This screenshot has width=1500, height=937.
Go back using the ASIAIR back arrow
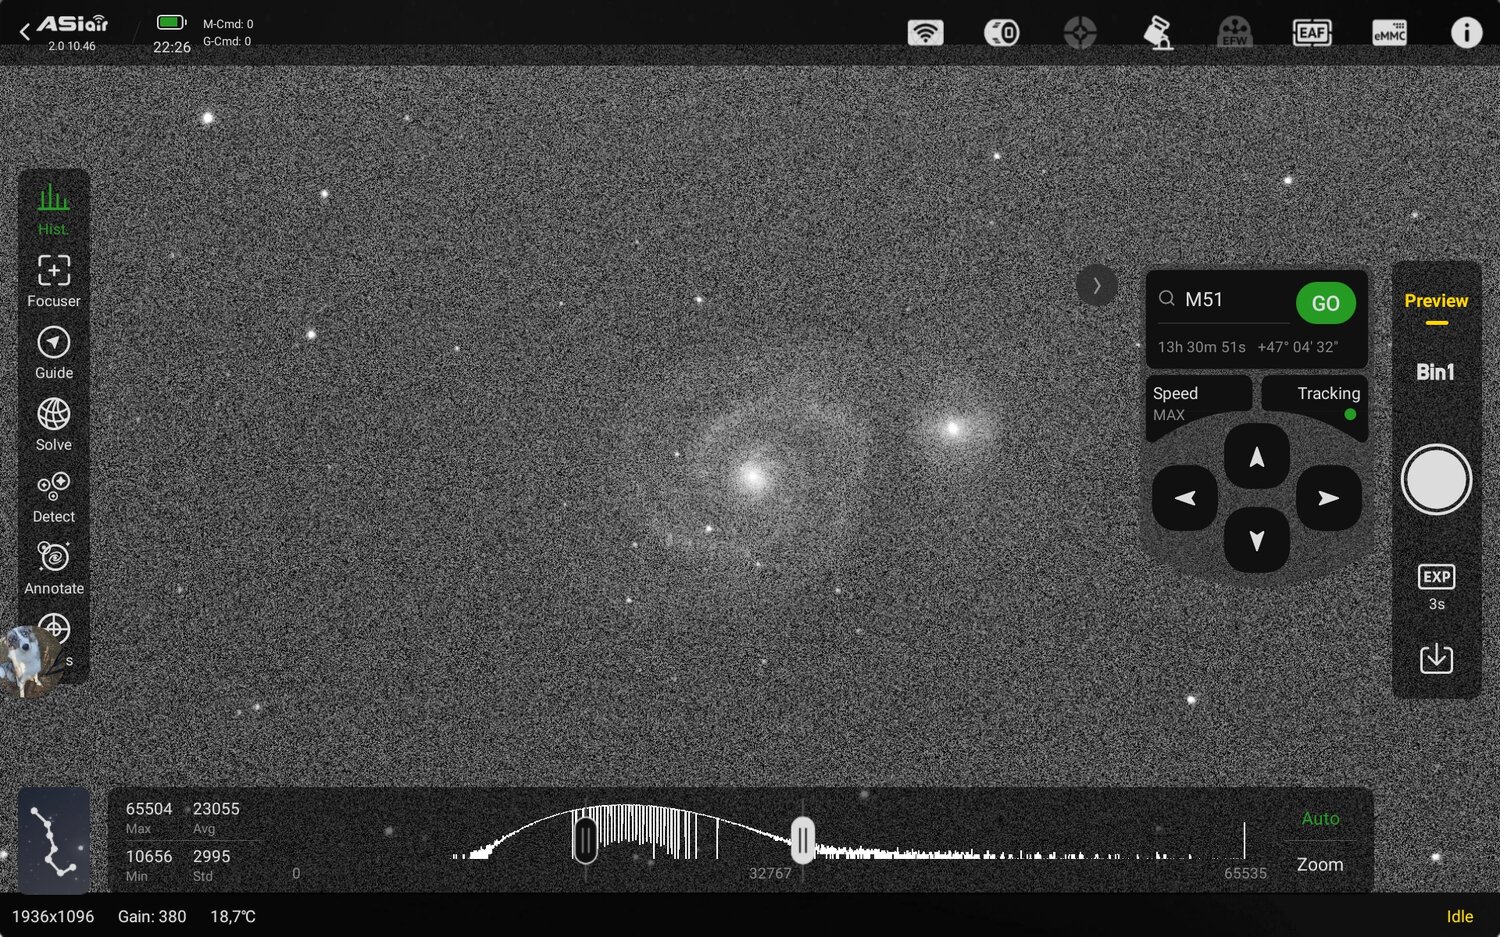pos(25,31)
